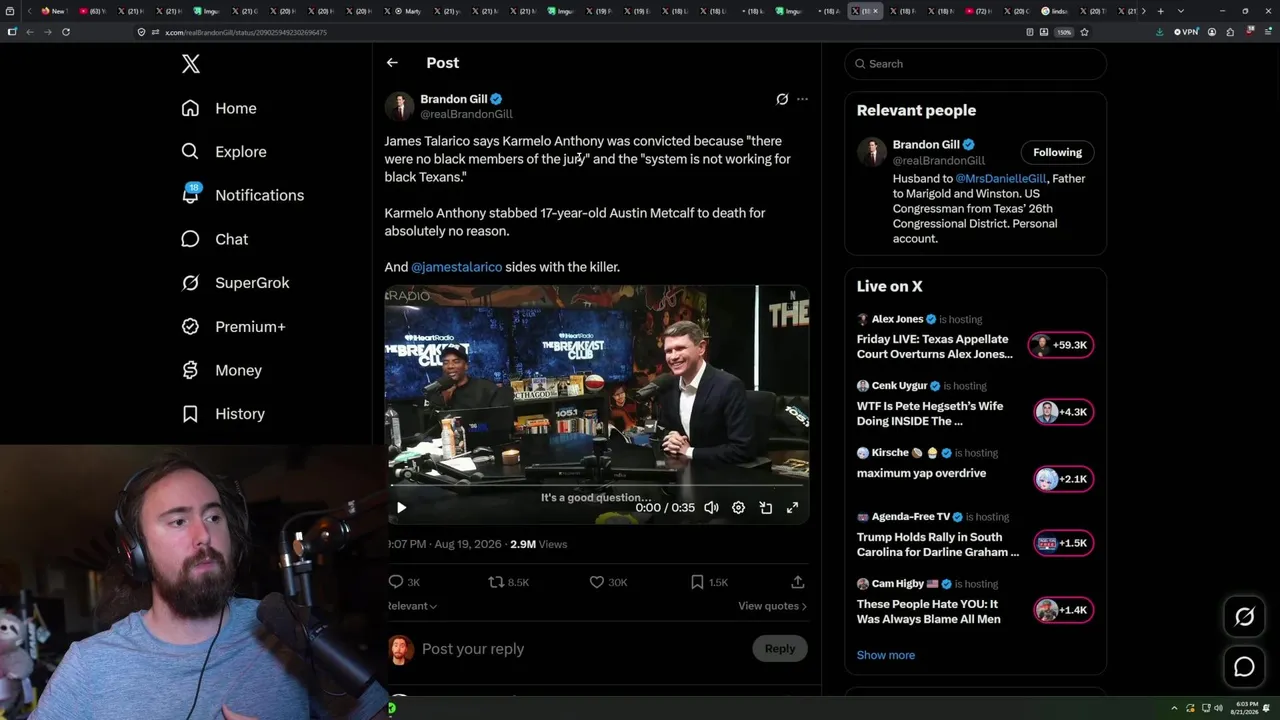The width and height of the screenshot is (1280, 720).
Task: Reload the page in the browser
Action: 66,32
